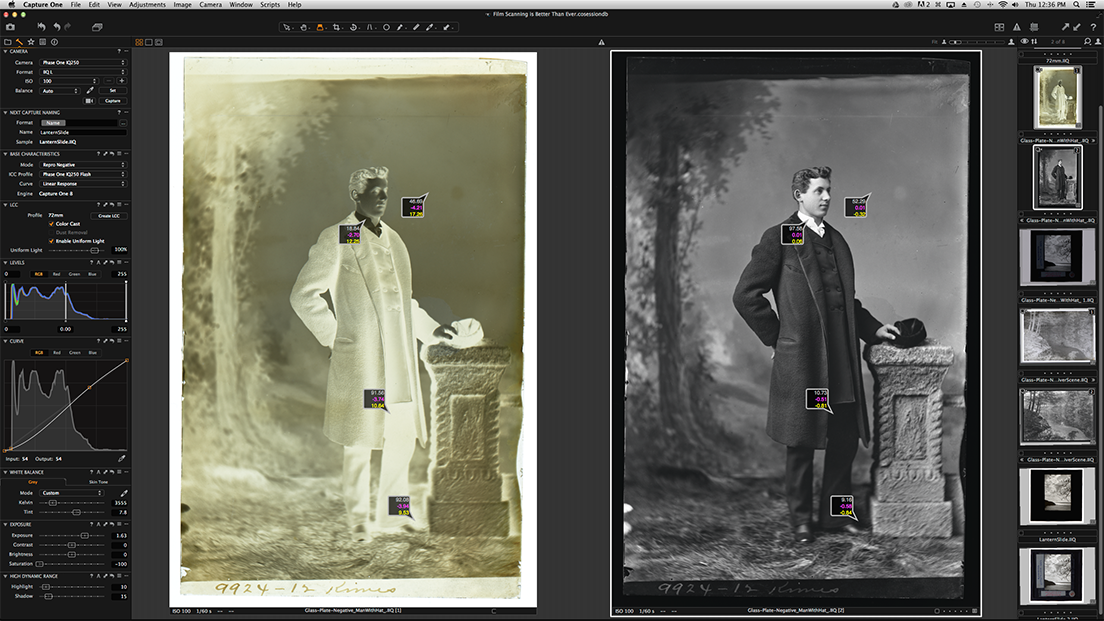Select the RGB channel in Curve
Screen dimensions: 1104x621
(39, 352)
